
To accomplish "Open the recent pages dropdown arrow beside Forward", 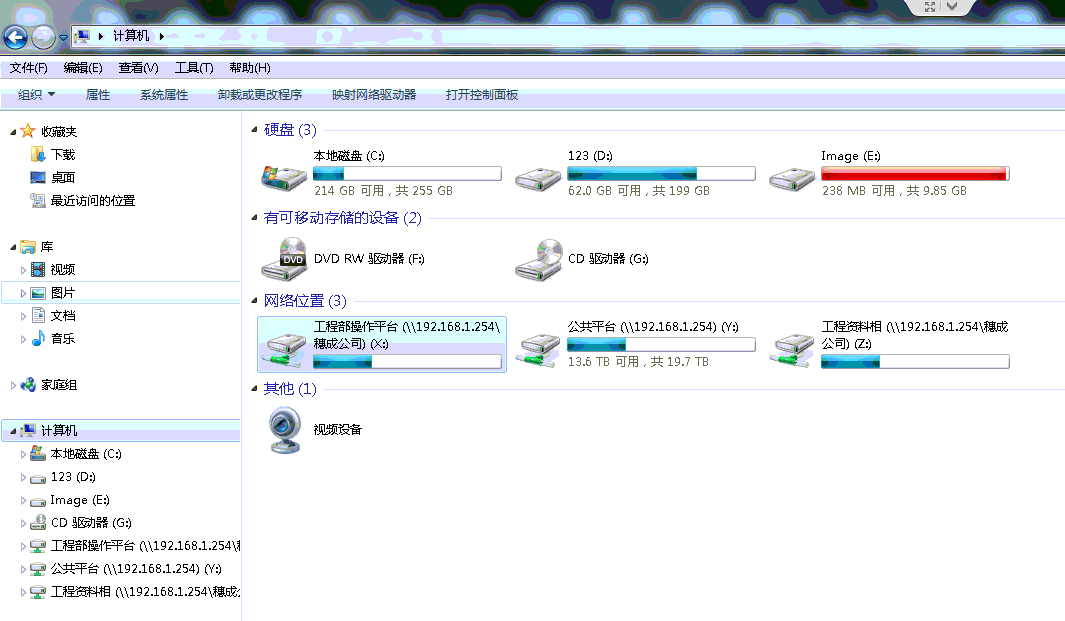I will [x=63, y=37].
